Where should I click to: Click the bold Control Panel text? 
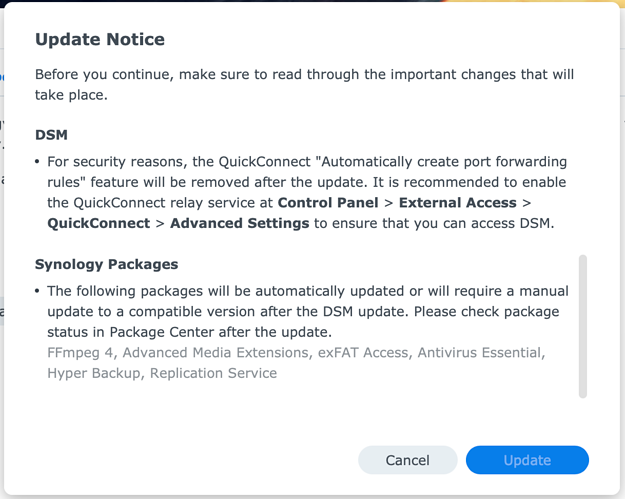coord(328,203)
